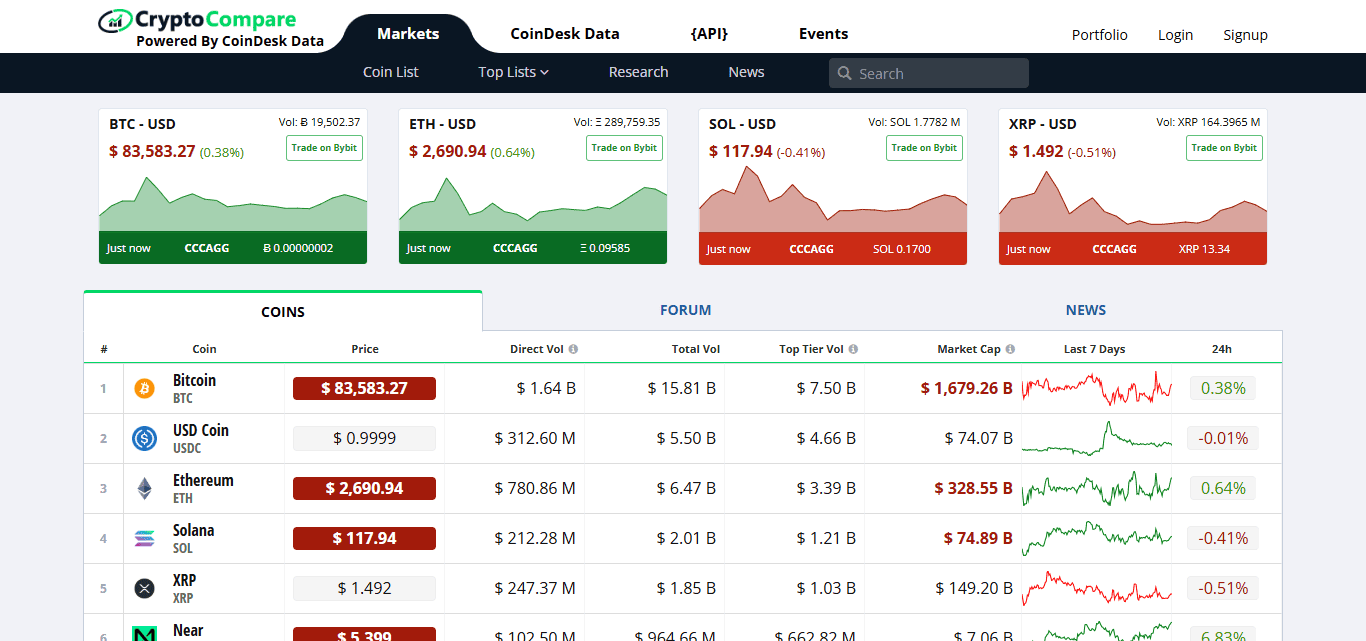1366x641 pixels.
Task: Click Trade on Bybit for SOL - USD
Action: point(924,148)
